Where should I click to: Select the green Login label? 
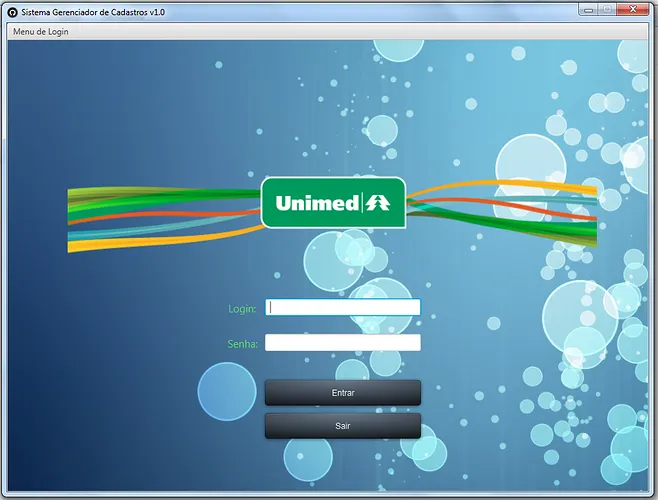coord(242,309)
